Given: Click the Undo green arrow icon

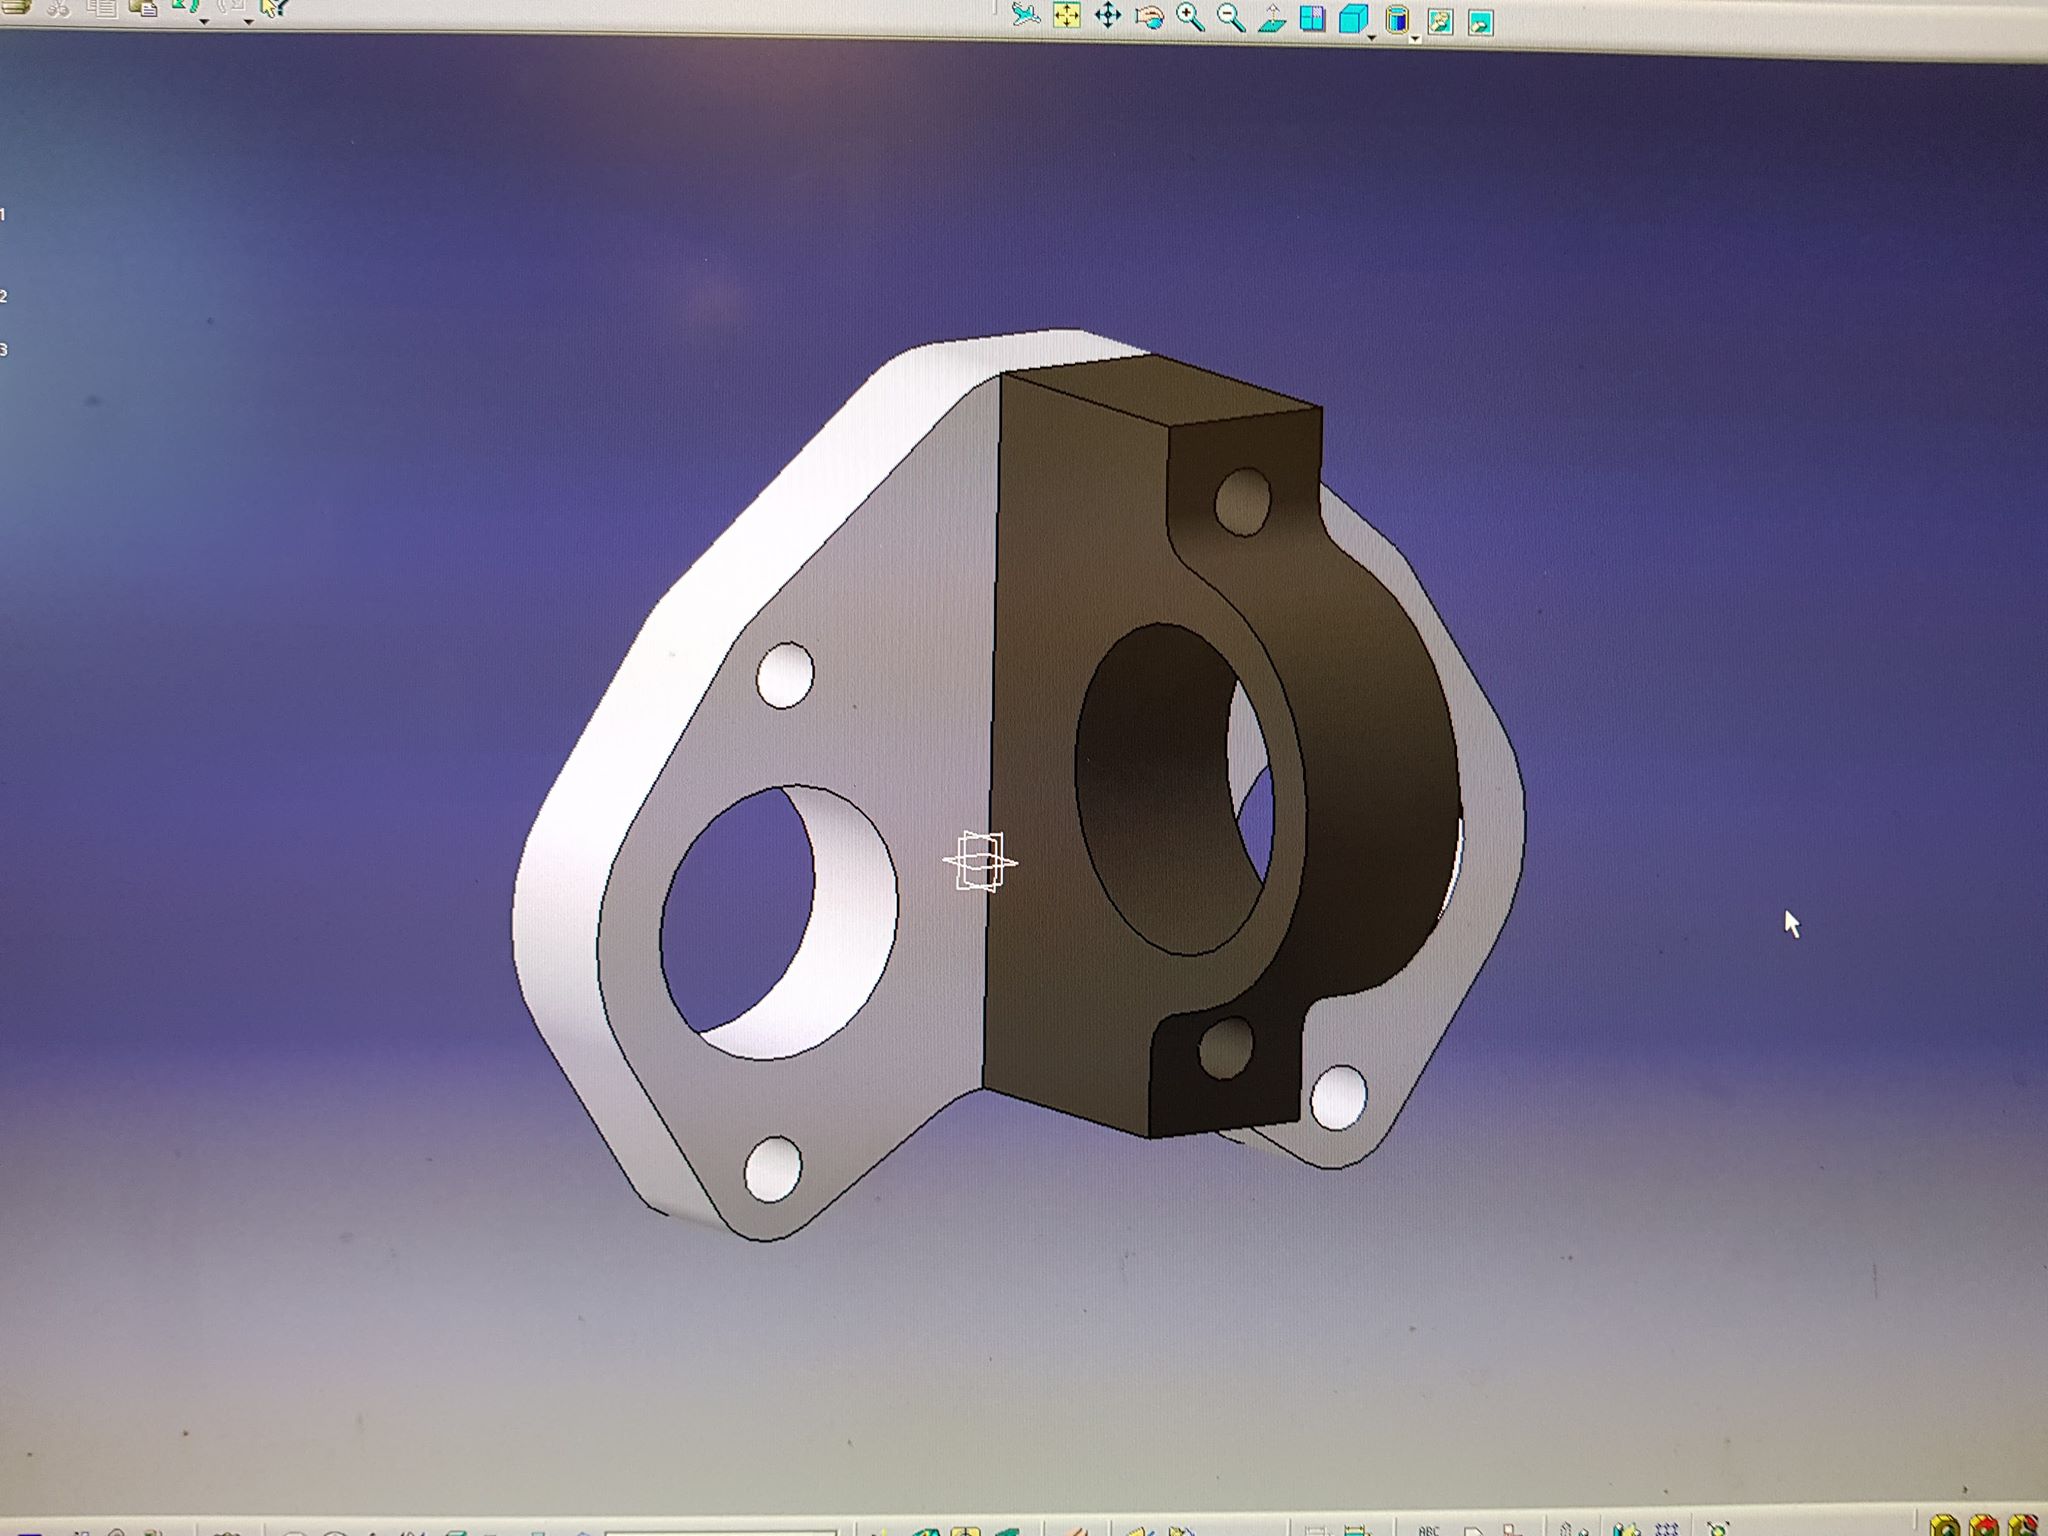Looking at the screenshot, I should [x=184, y=6].
